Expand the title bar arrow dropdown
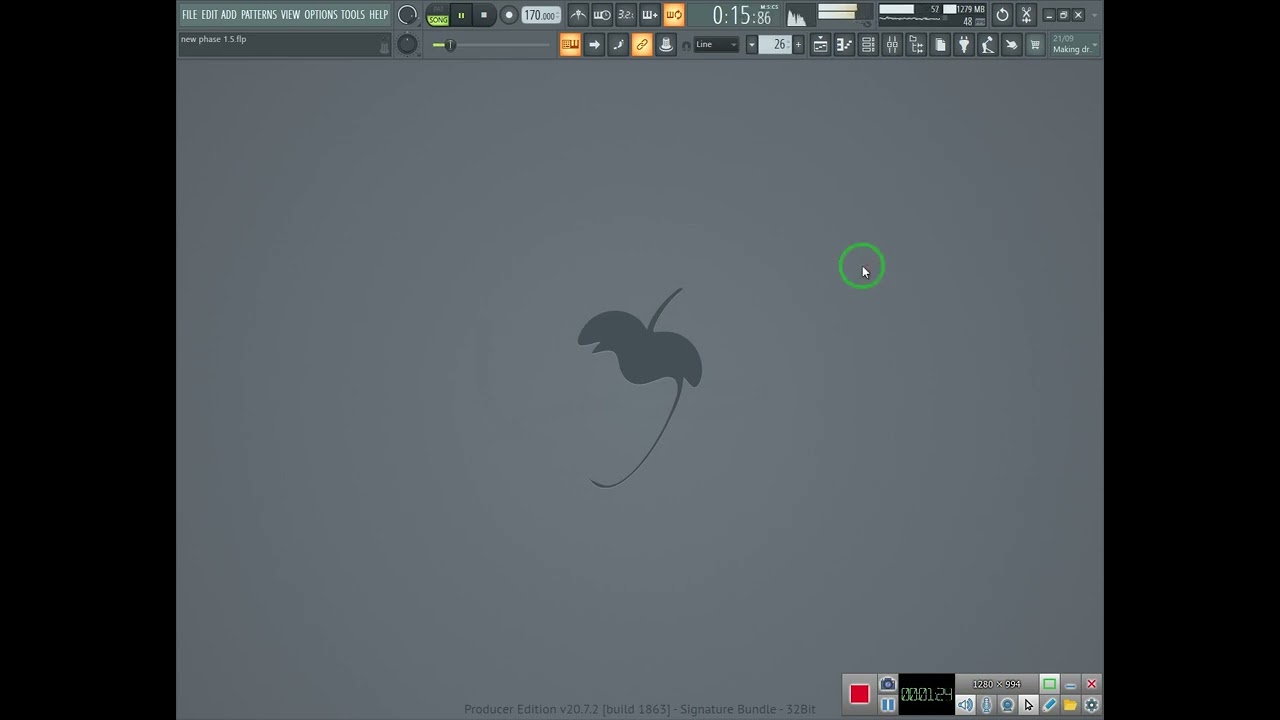The height and width of the screenshot is (720, 1280). (1094, 15)
